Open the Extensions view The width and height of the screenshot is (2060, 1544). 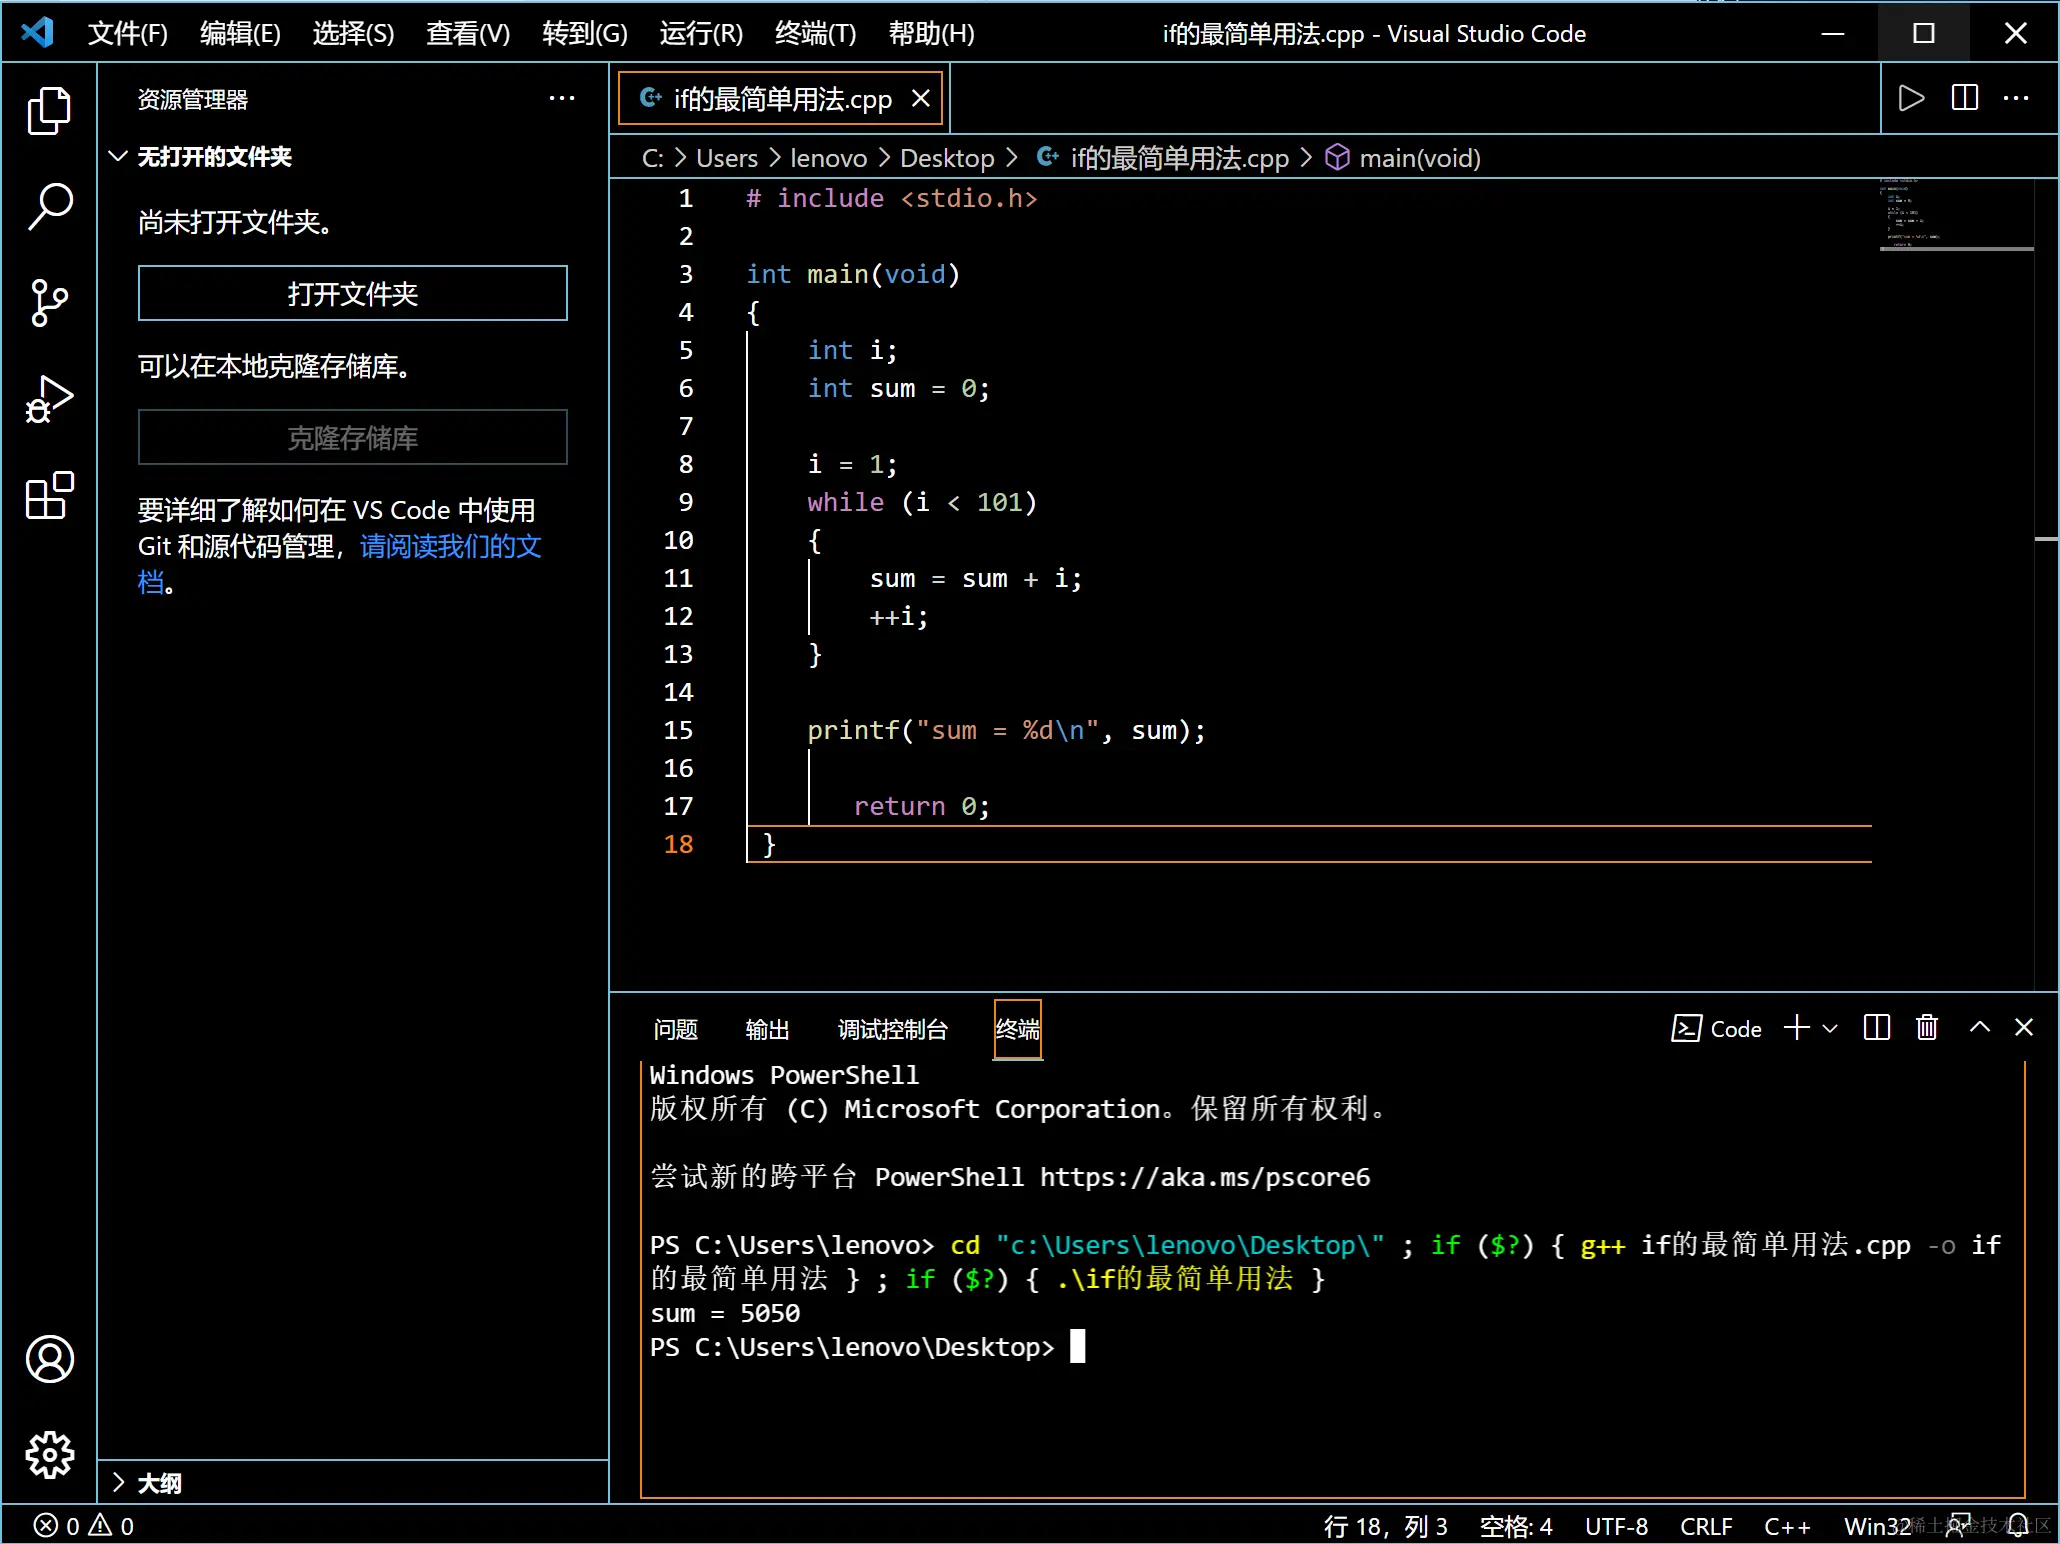49,495
